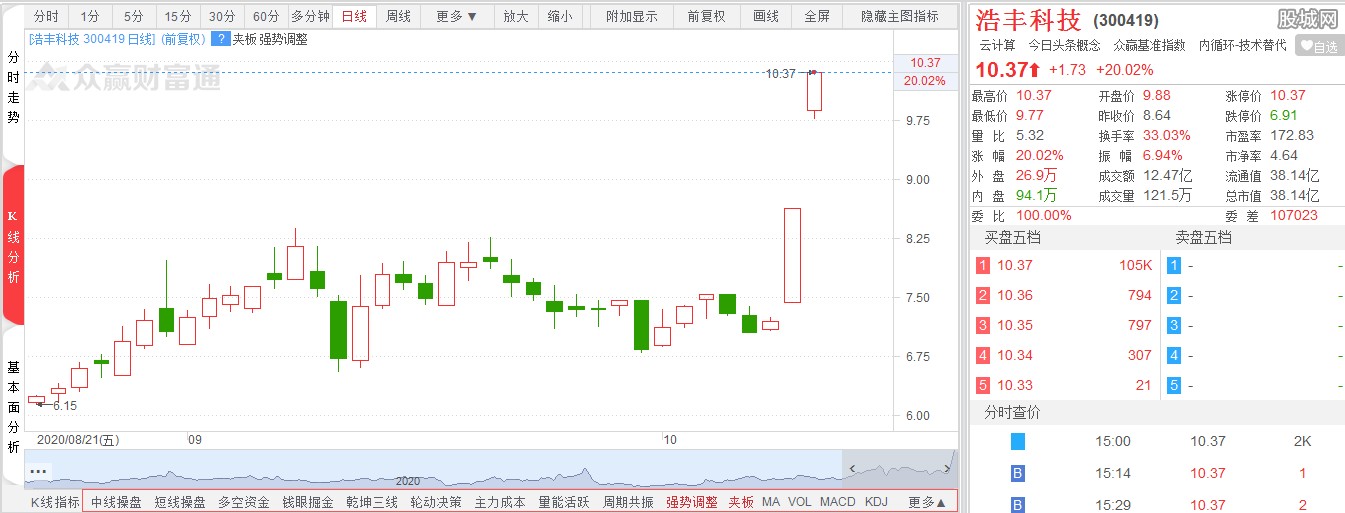This screenshot has height=513, width=1345.
Task: Toggle the red 夹板 indicator at the bottom
Action: (741, 502)
